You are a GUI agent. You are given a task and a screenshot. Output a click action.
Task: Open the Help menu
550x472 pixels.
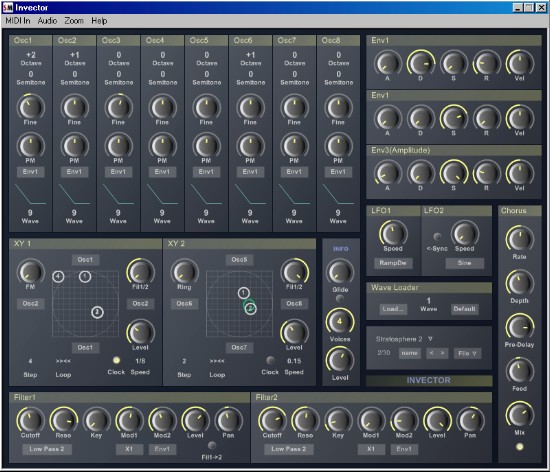tap(99, 21)
